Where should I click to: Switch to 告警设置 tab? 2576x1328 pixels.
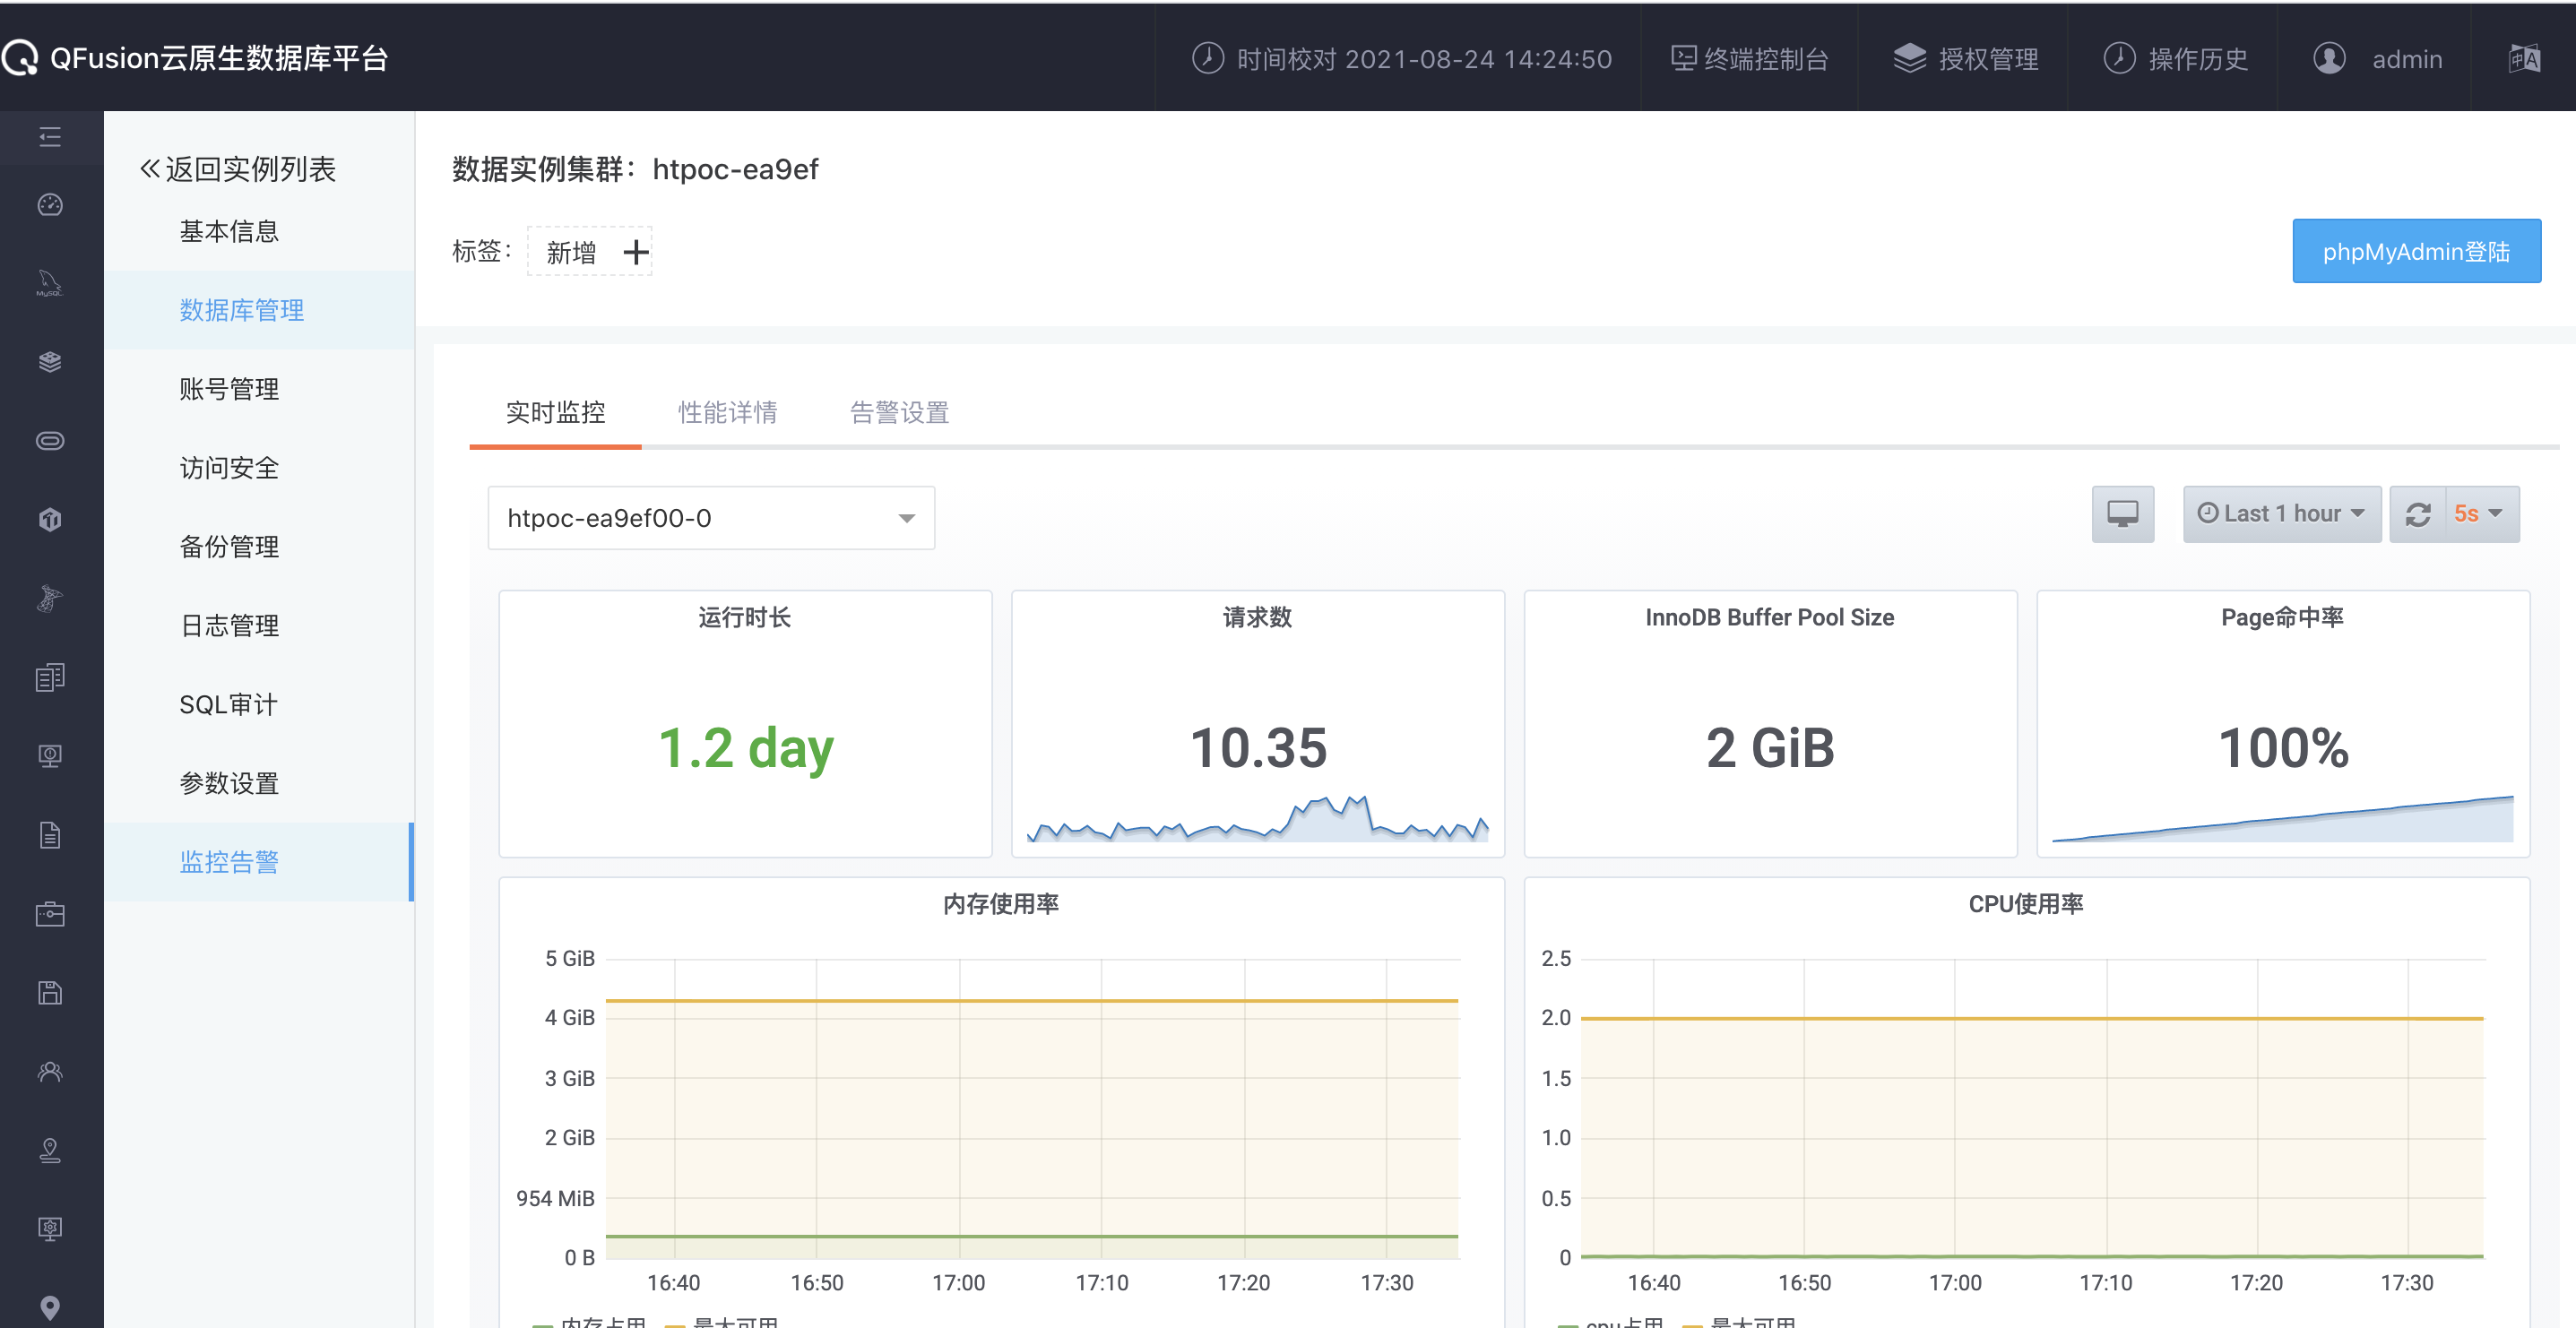[x=899, y=411]
